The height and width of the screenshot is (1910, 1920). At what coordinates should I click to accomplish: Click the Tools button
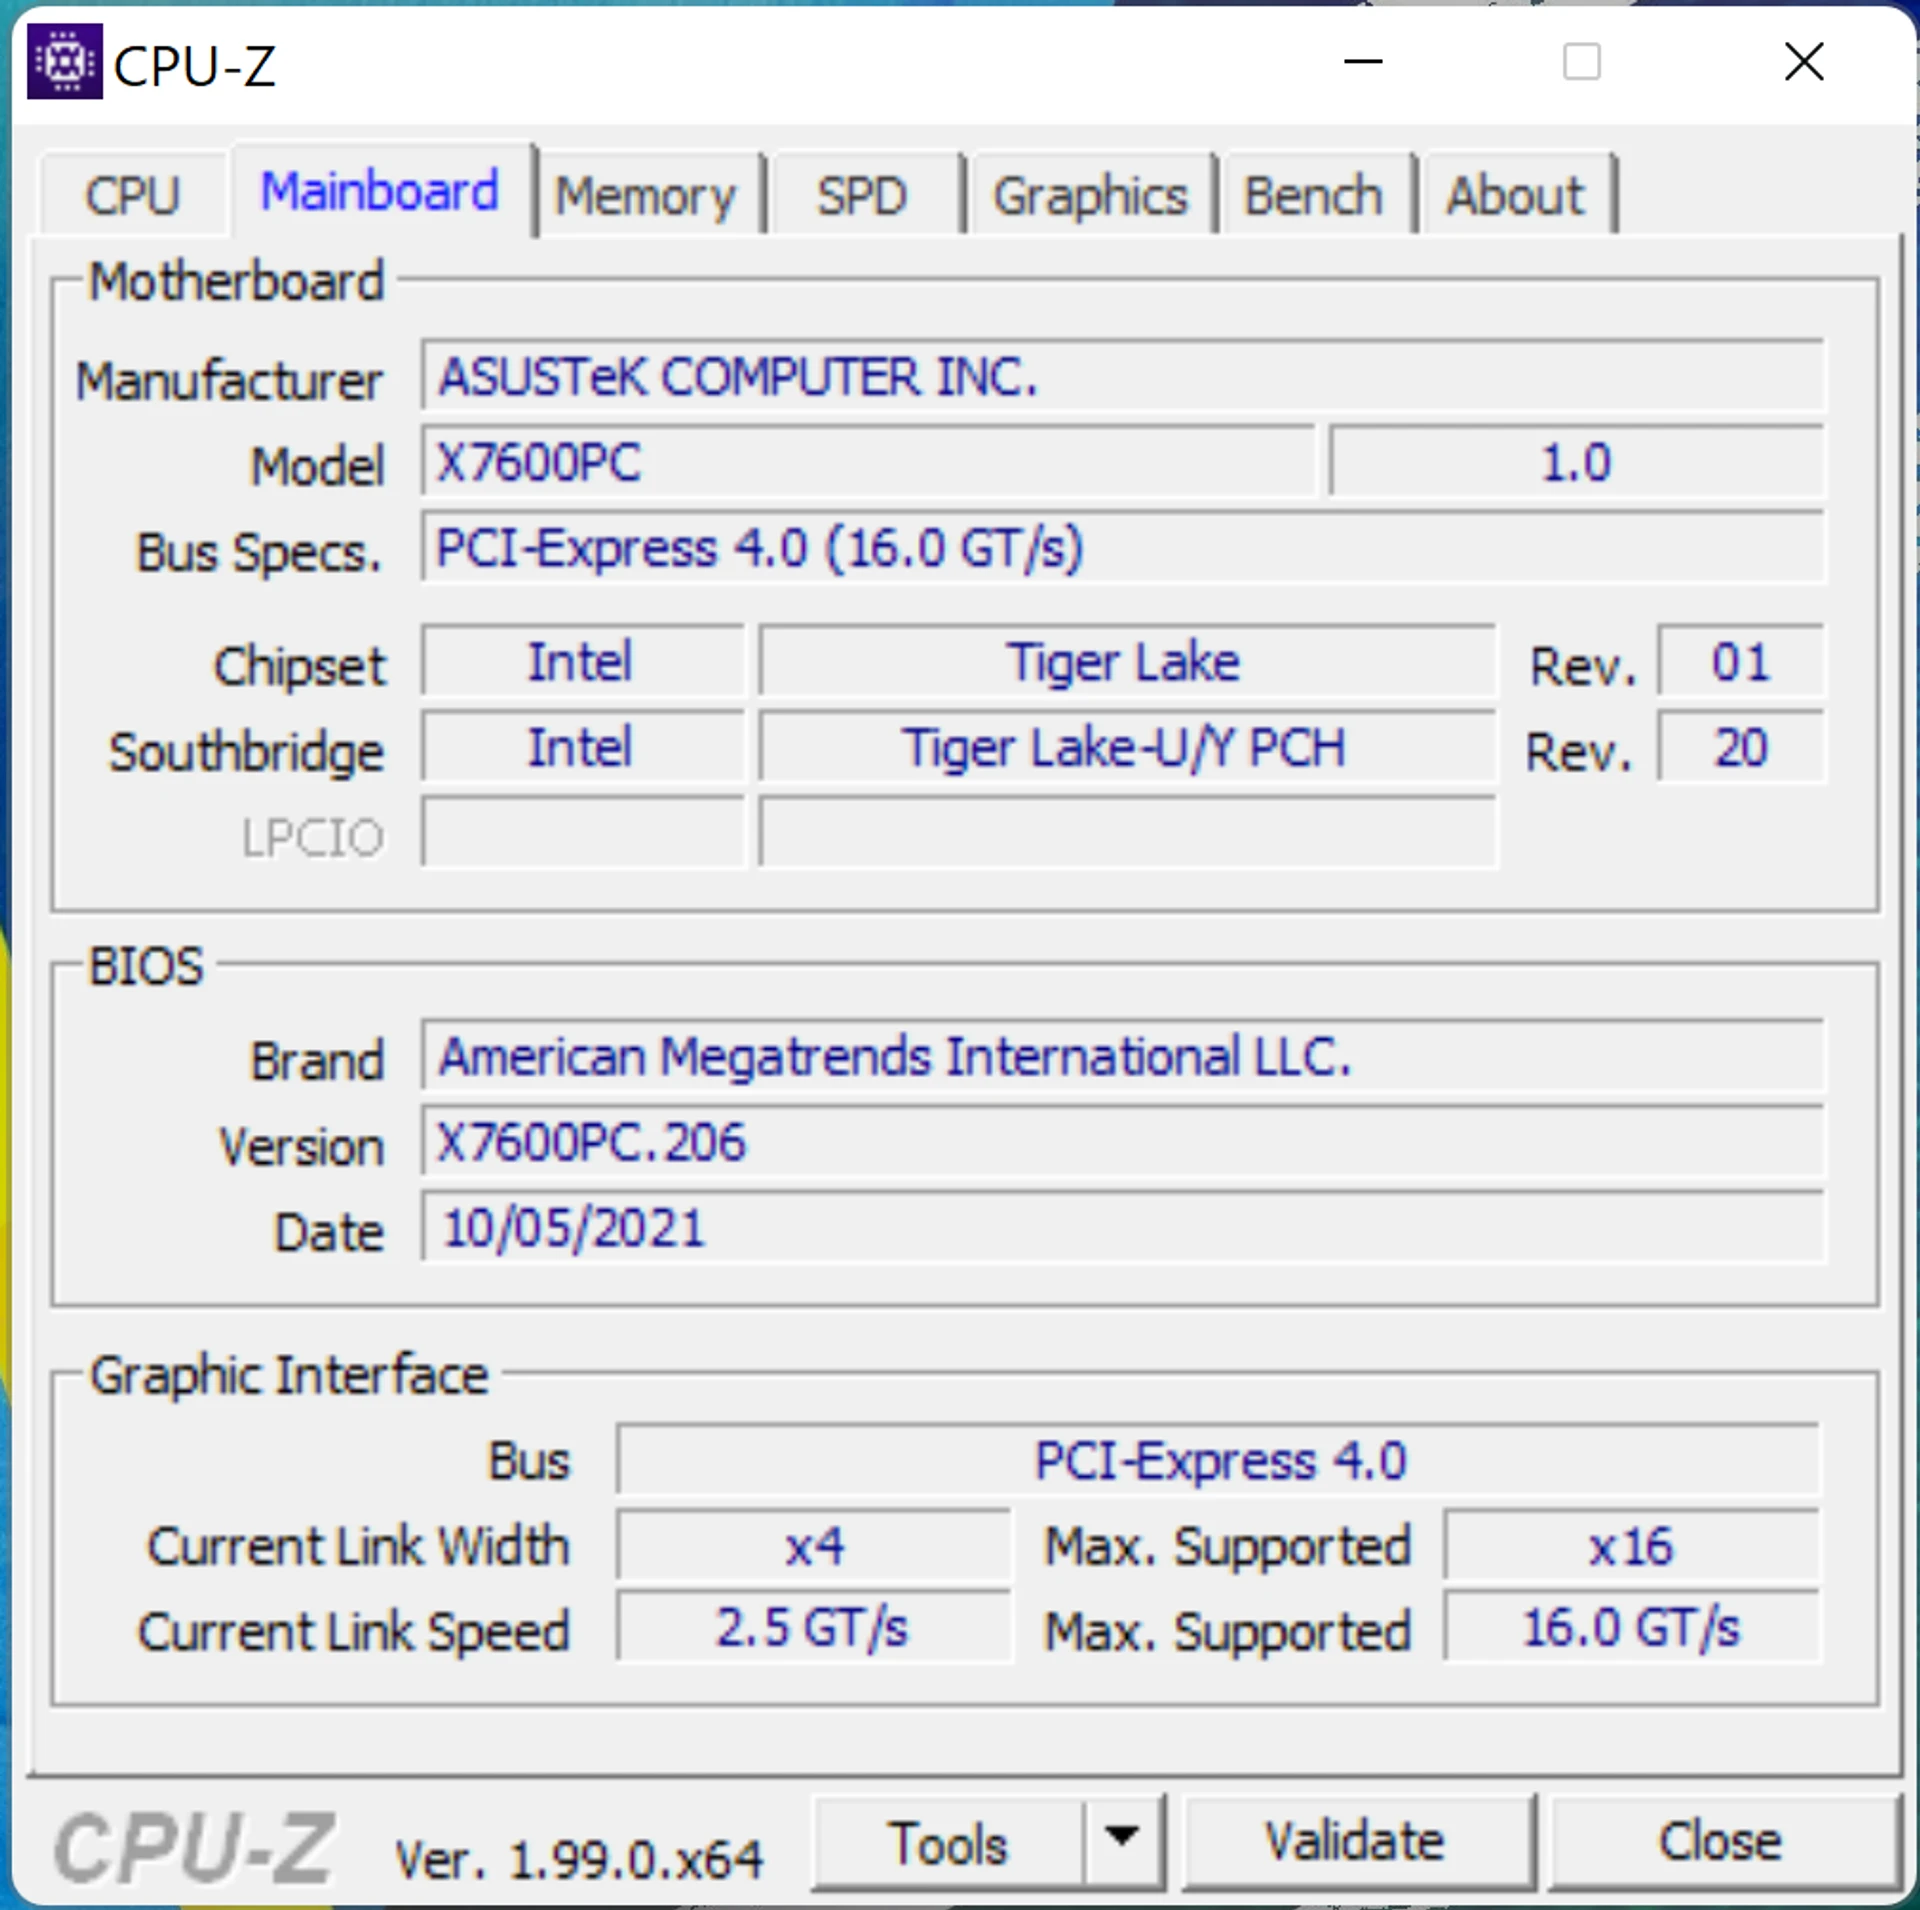[948, 1842]
